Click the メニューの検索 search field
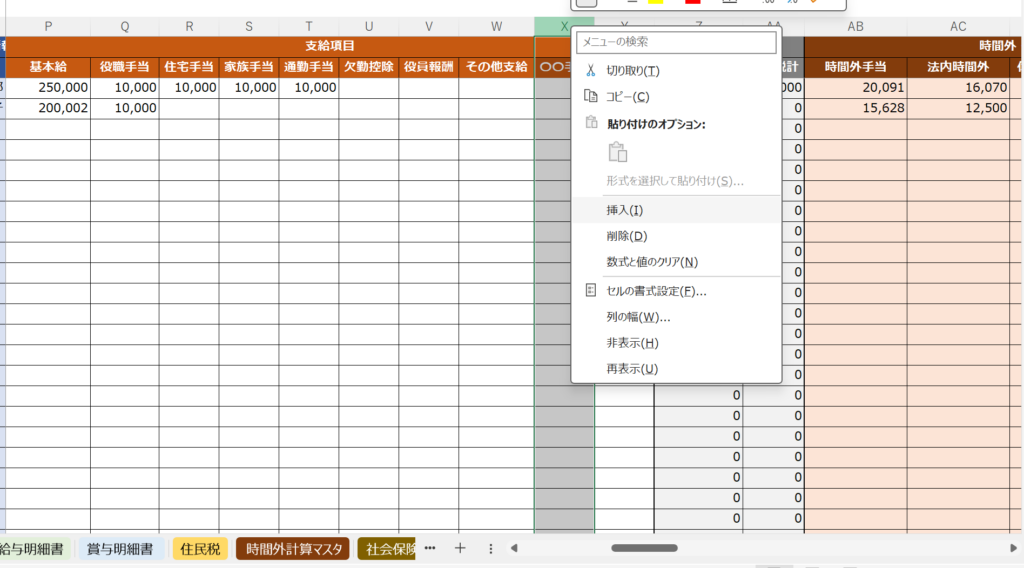The height and width of the screenshot is (568, 1024). point(676,42)
